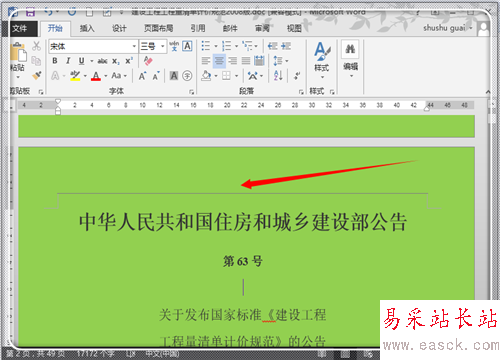Collapse the ribbon with the up arrow

[x=488, y=92]
